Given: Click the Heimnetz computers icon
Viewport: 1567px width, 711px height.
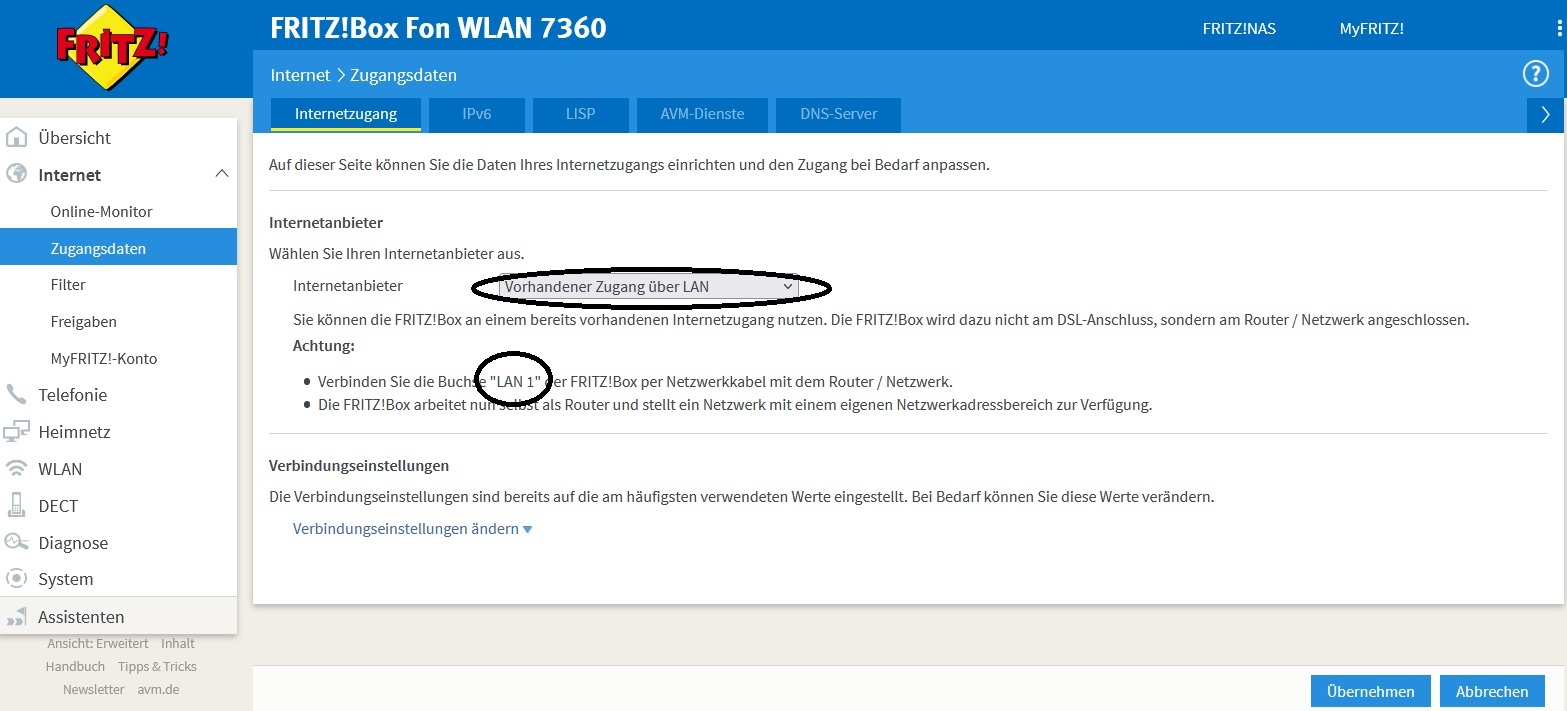Looking at the screenshot, I should 16,432.
